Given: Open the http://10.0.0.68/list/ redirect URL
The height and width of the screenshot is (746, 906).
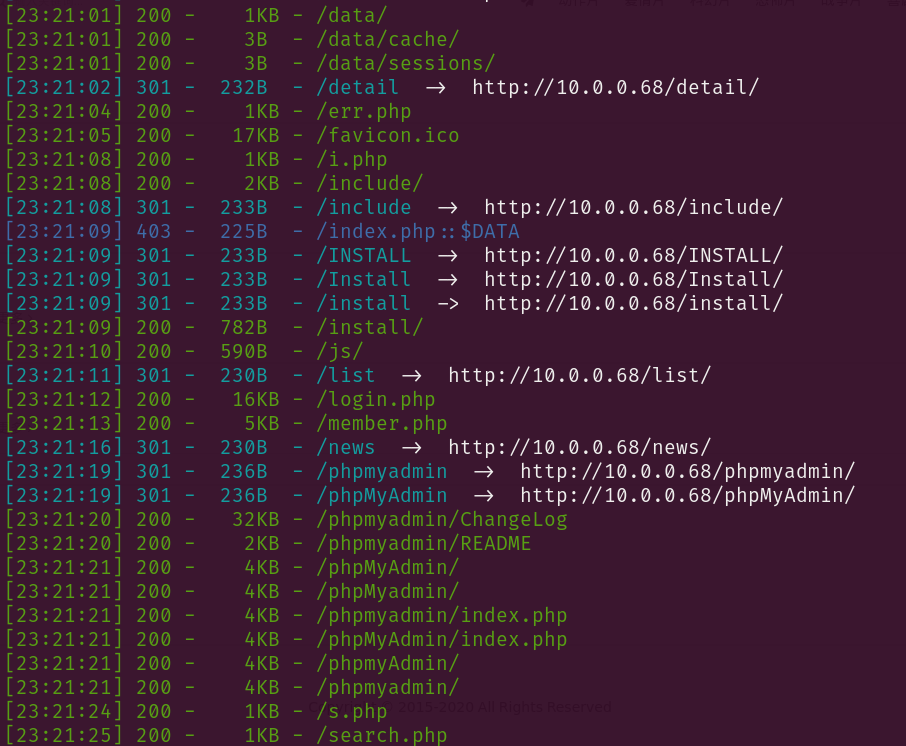Looking at the screenshot, I should pos(580,376).
